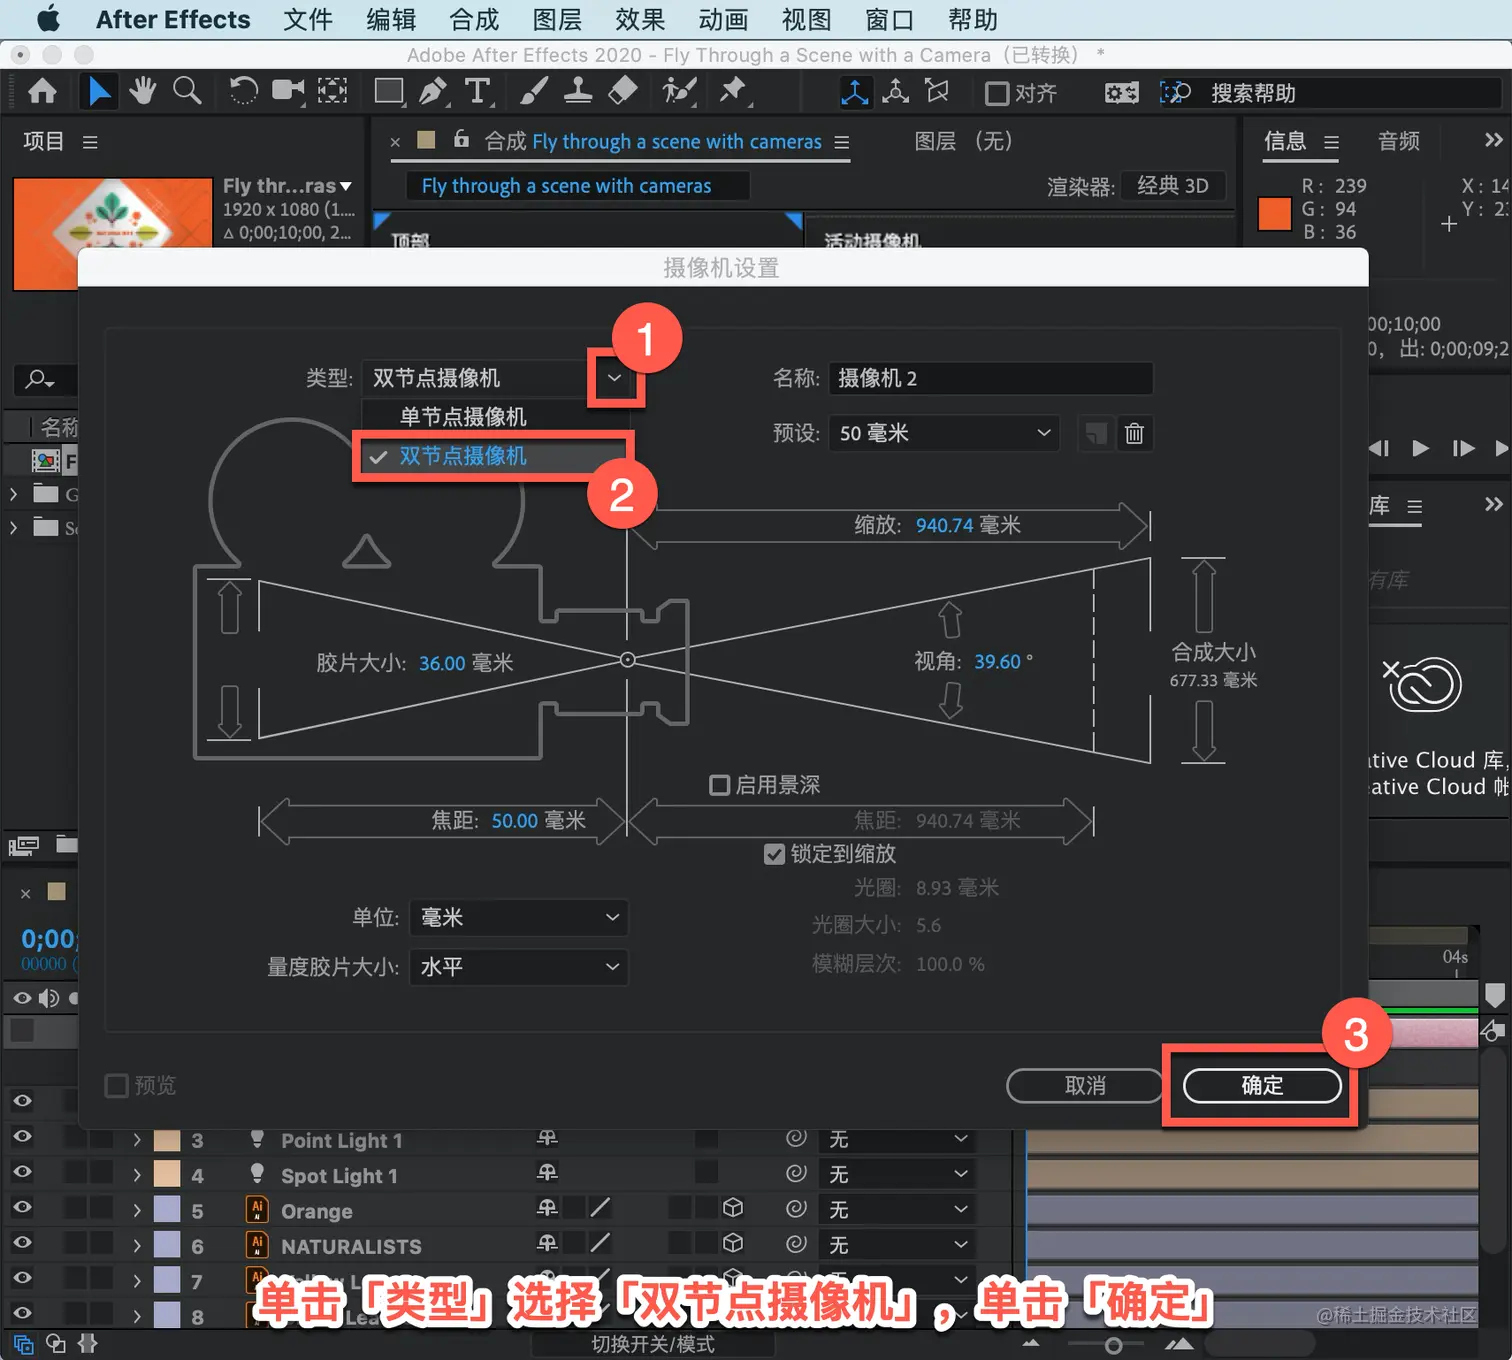Image resolution: width=1512 pixels, height=1360 pixels.
Task: Save camera preset icon next to trash
Action: (x=1097, y=433)
